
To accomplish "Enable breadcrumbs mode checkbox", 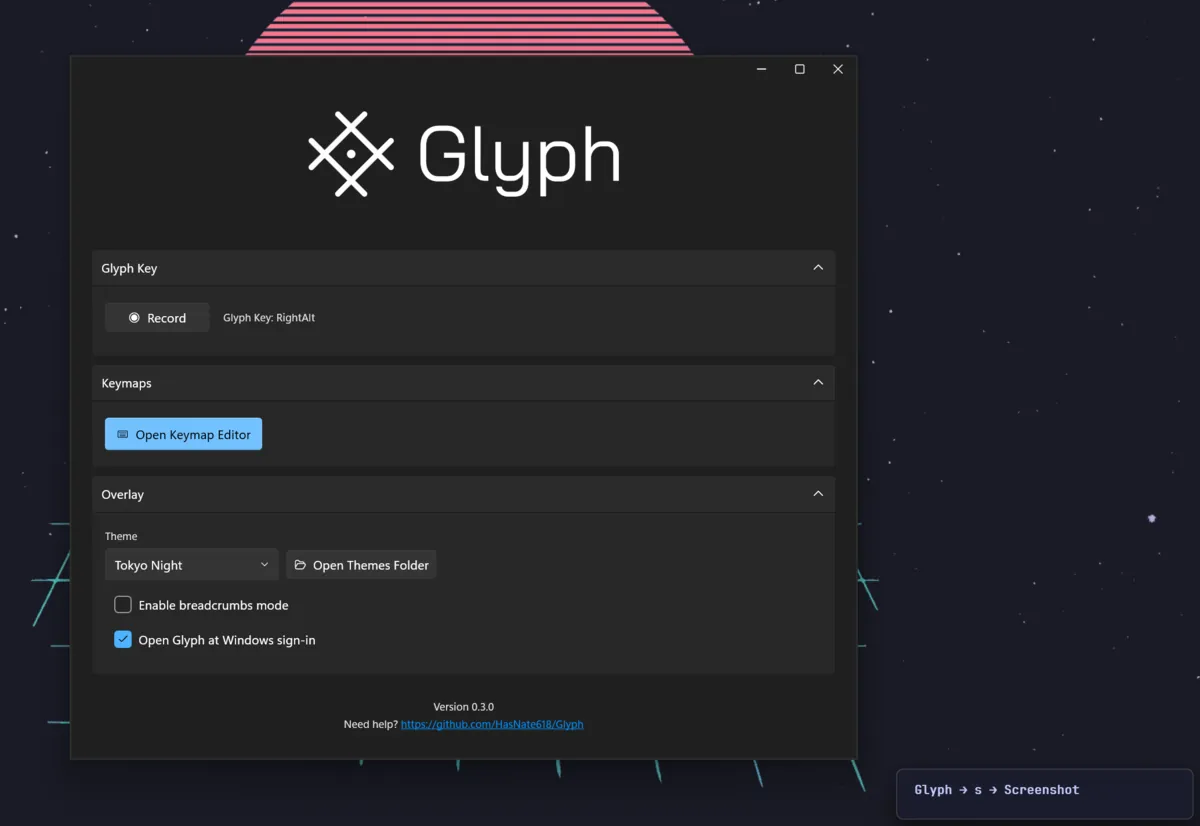I will (123, 605).
